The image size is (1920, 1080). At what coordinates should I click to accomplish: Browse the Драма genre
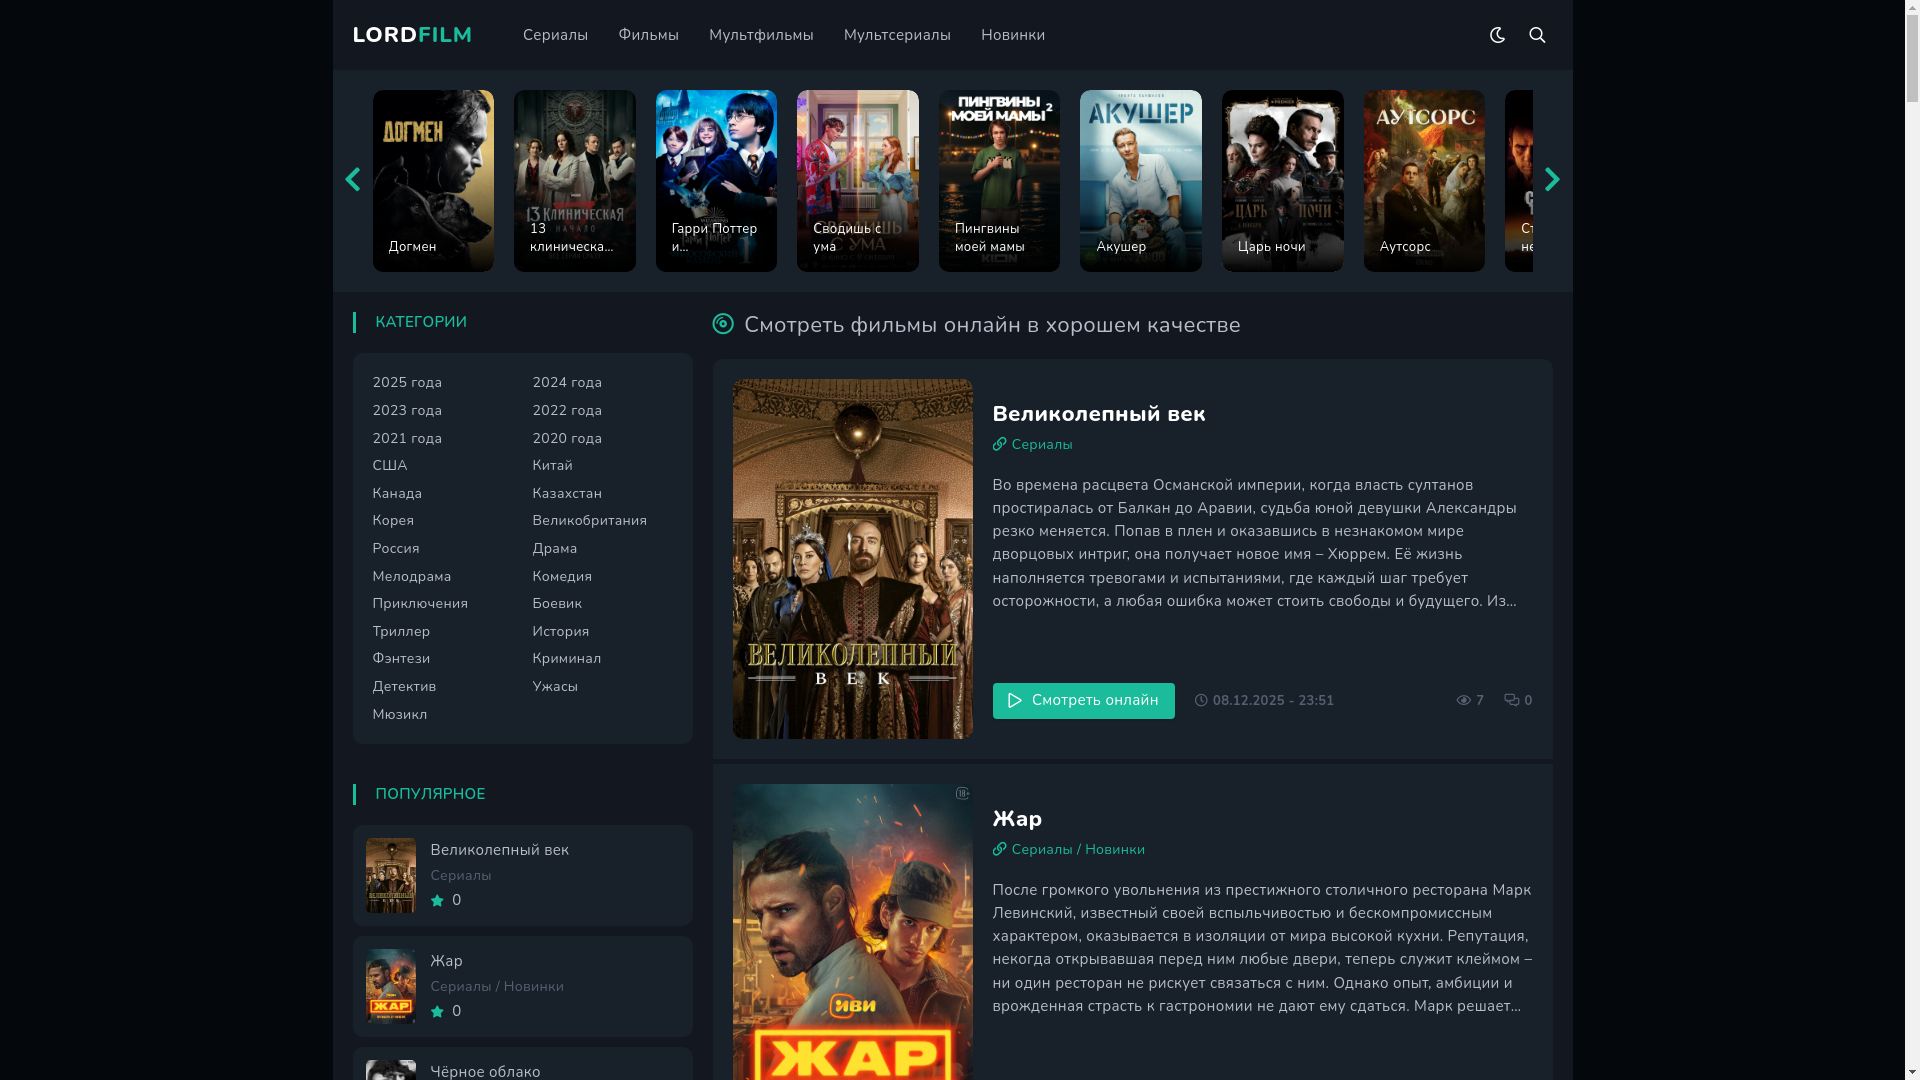tap(555, 549)
